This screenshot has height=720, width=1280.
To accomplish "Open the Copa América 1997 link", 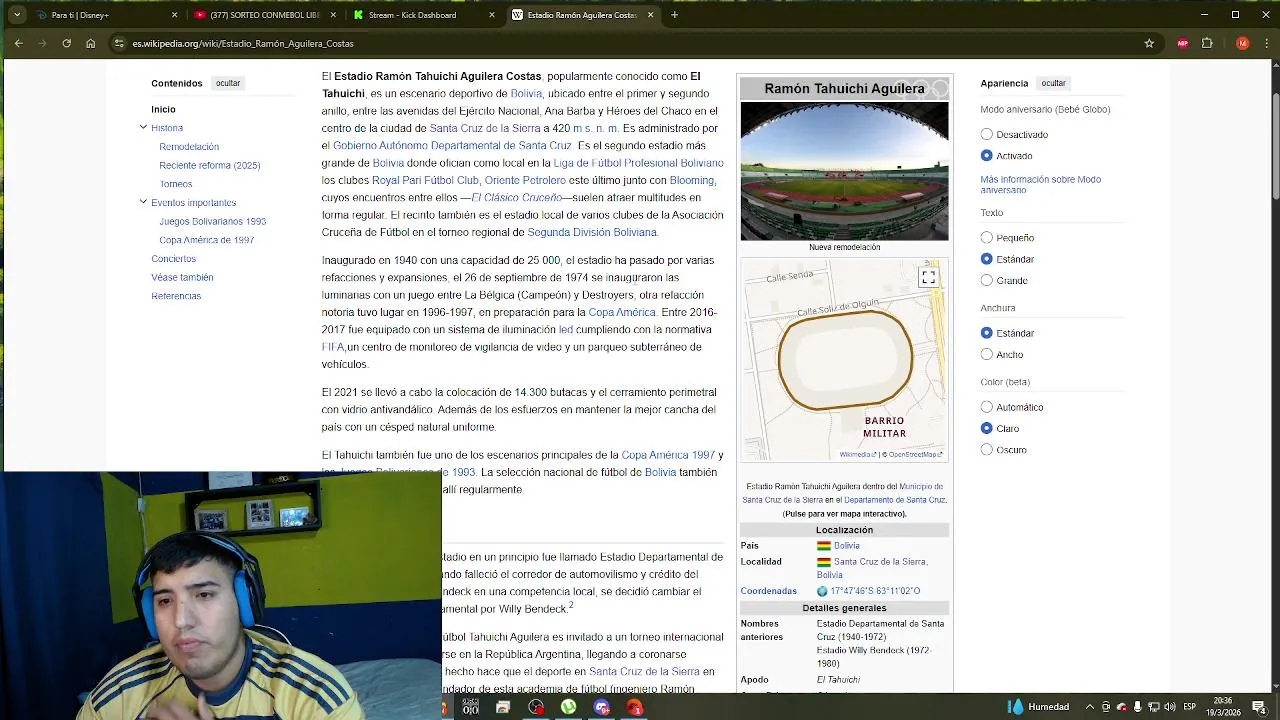I will [668, 455].
